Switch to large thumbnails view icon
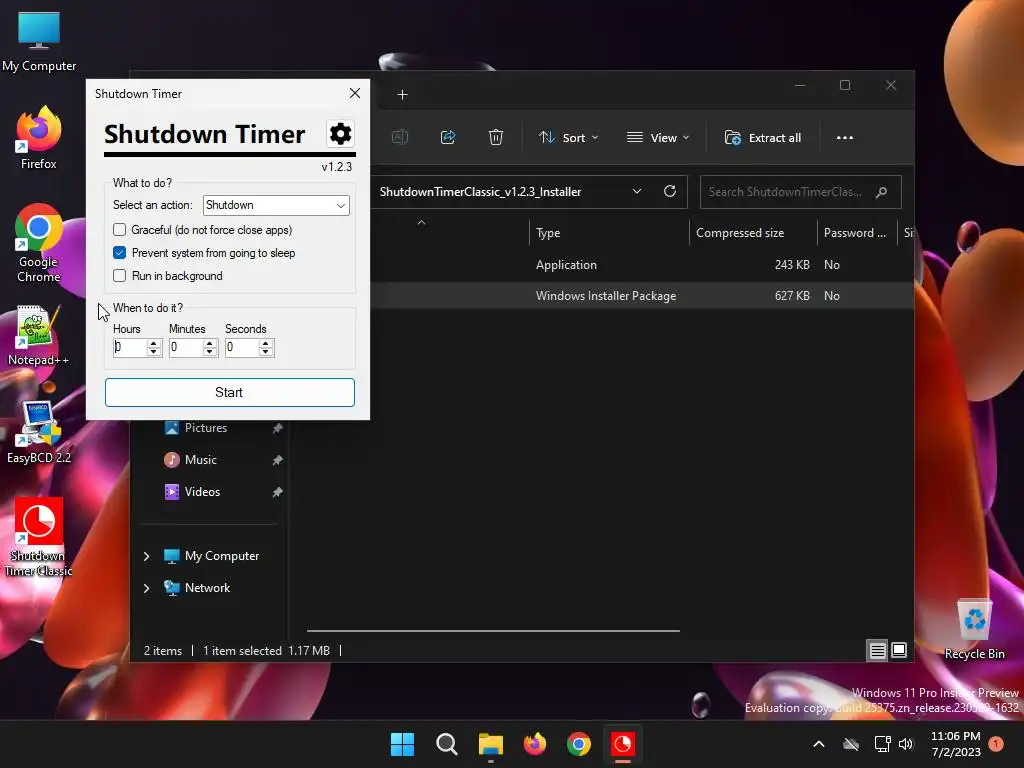 pyautogui.click(x=899, y=650)
